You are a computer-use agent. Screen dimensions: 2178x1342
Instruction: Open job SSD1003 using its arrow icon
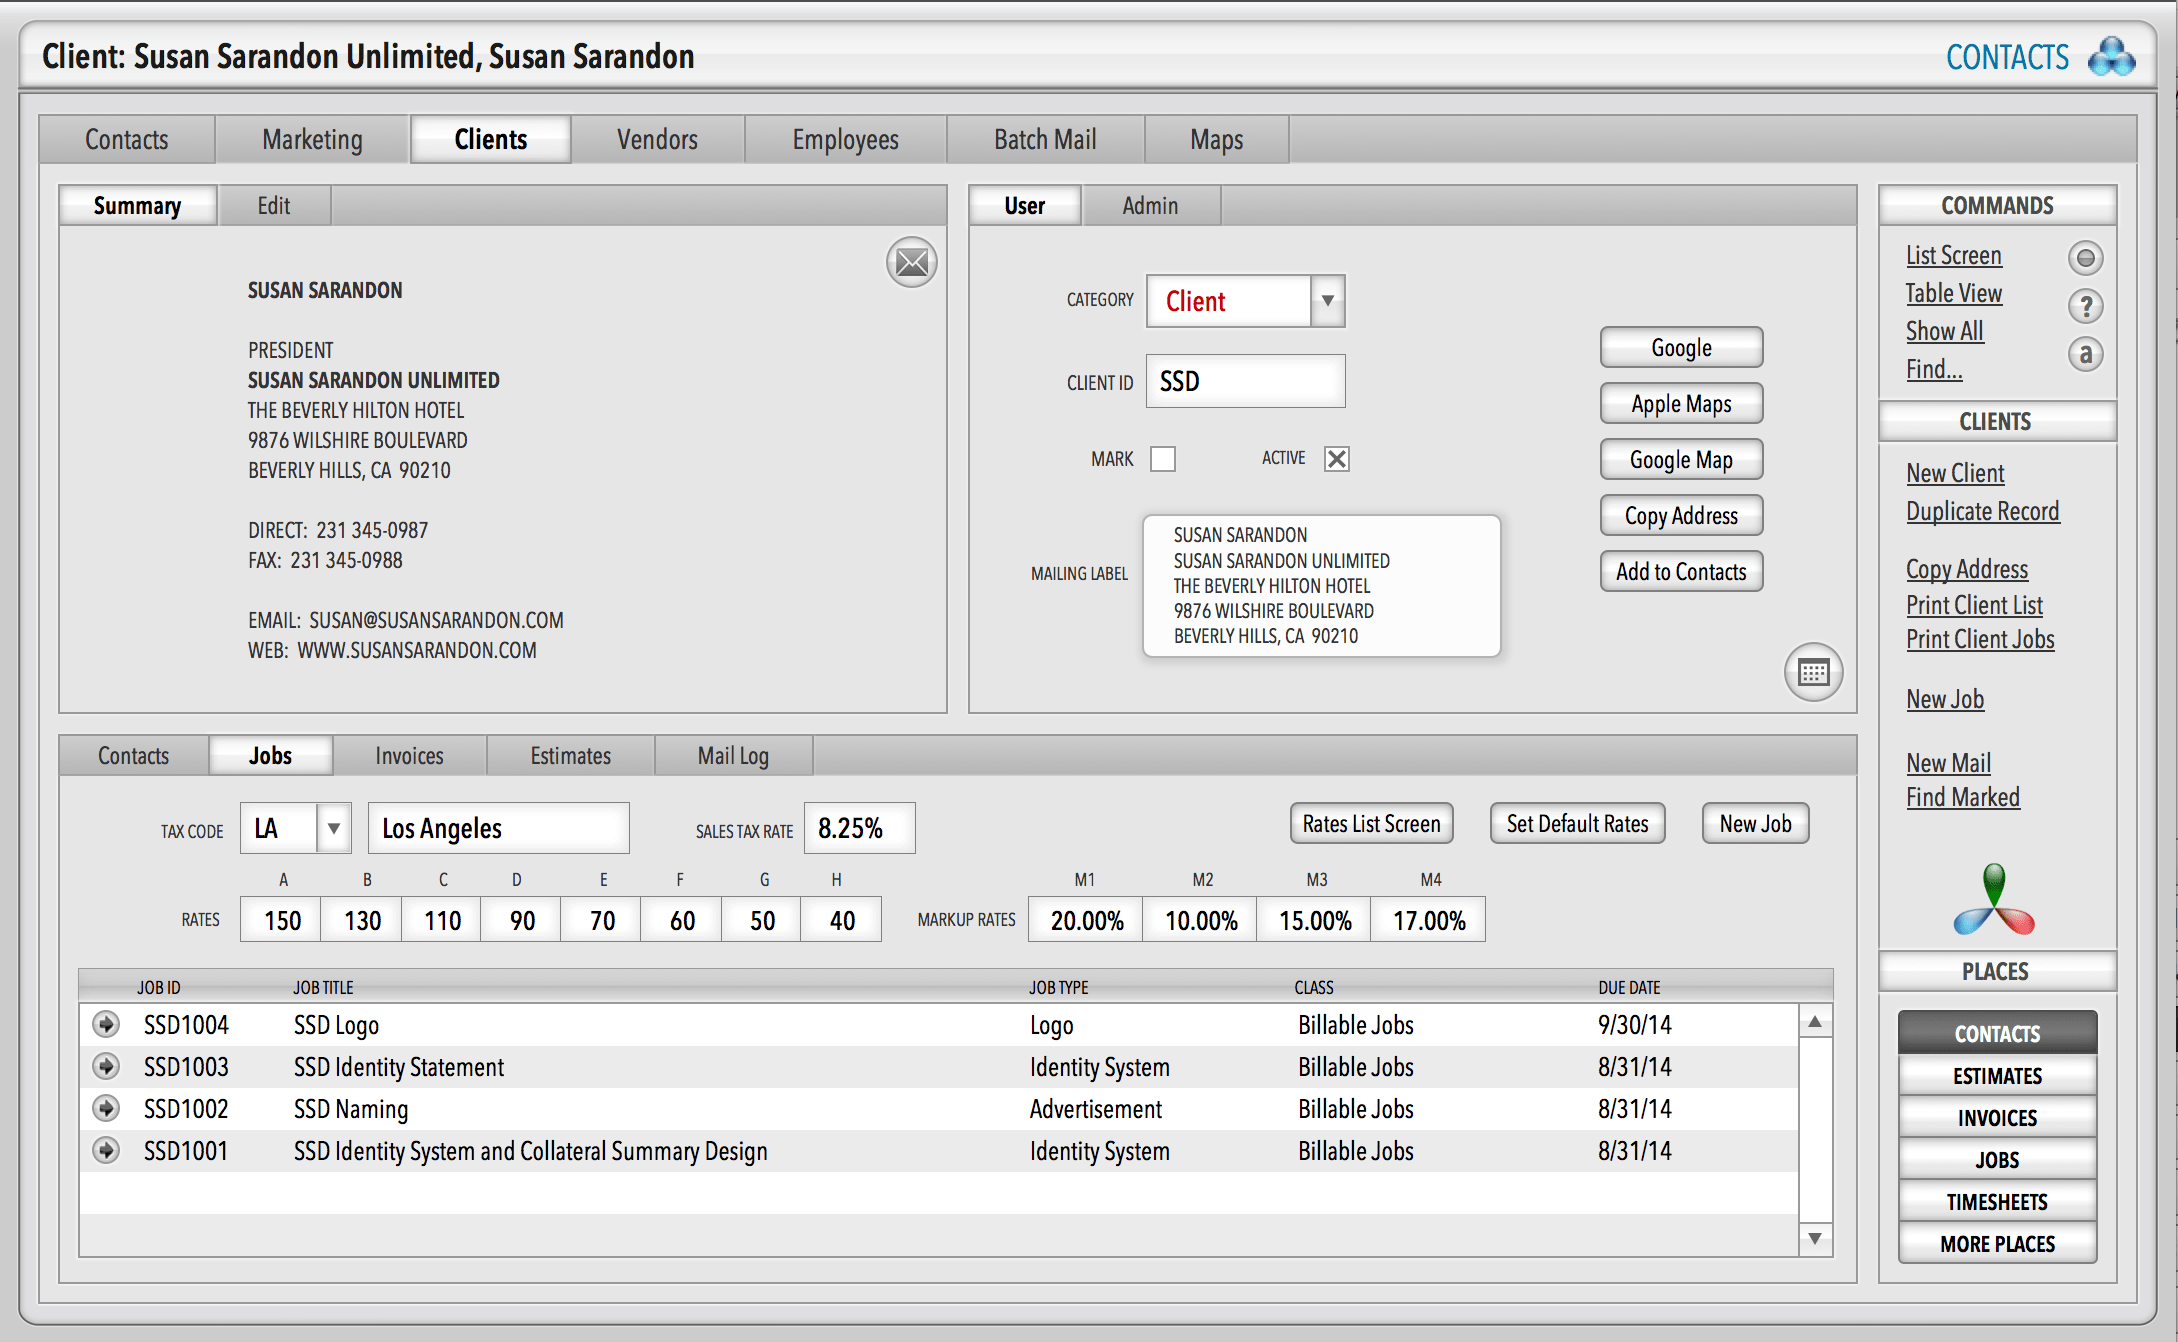click(105, 1066)
